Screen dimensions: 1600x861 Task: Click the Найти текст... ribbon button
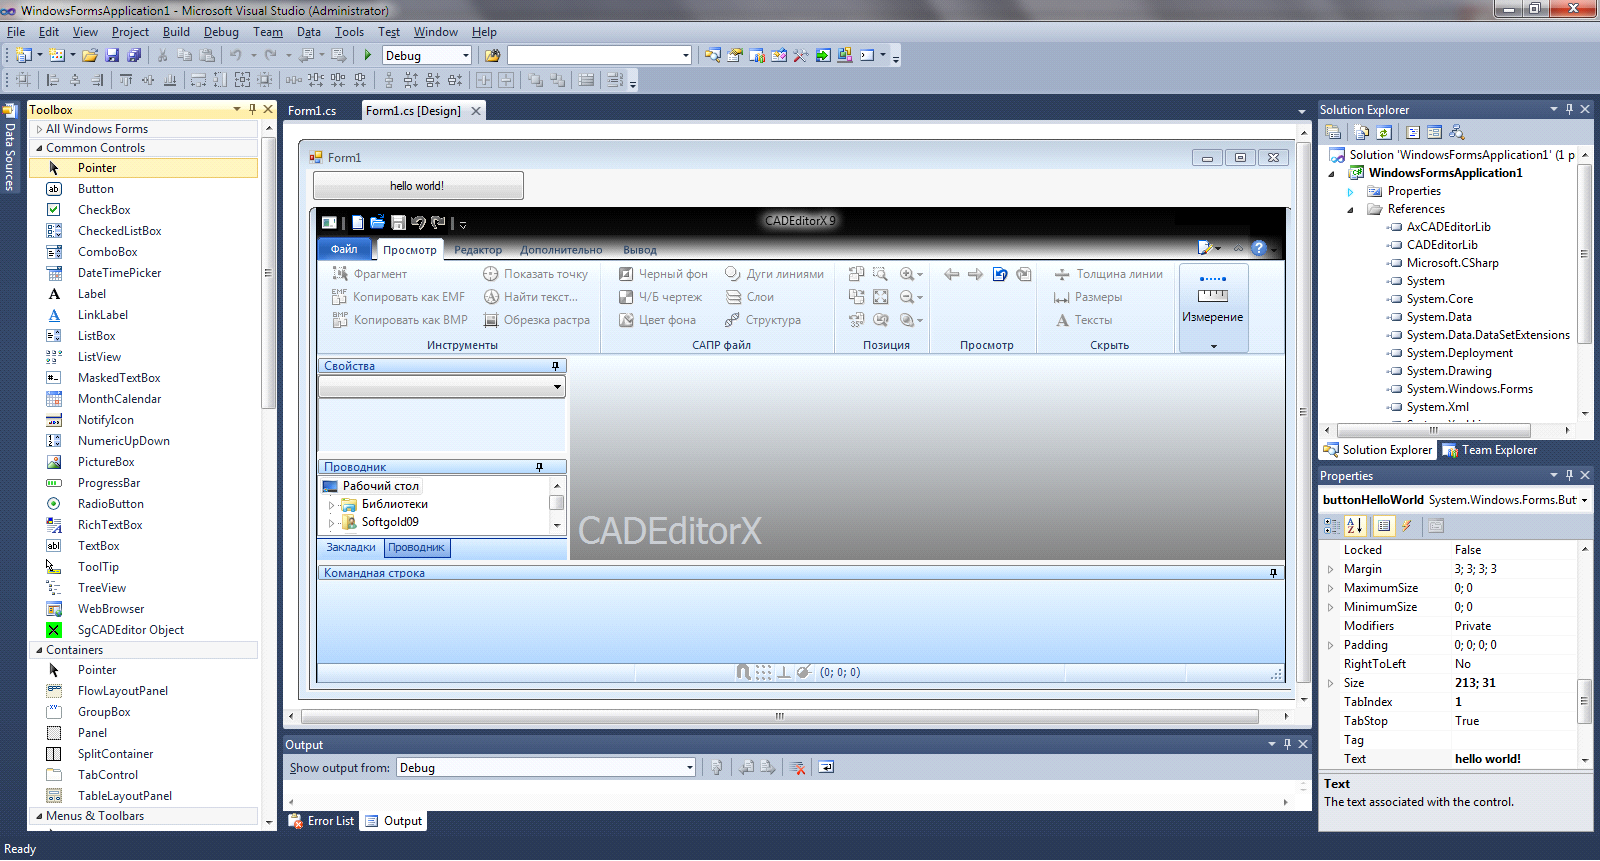coord(531,297)
